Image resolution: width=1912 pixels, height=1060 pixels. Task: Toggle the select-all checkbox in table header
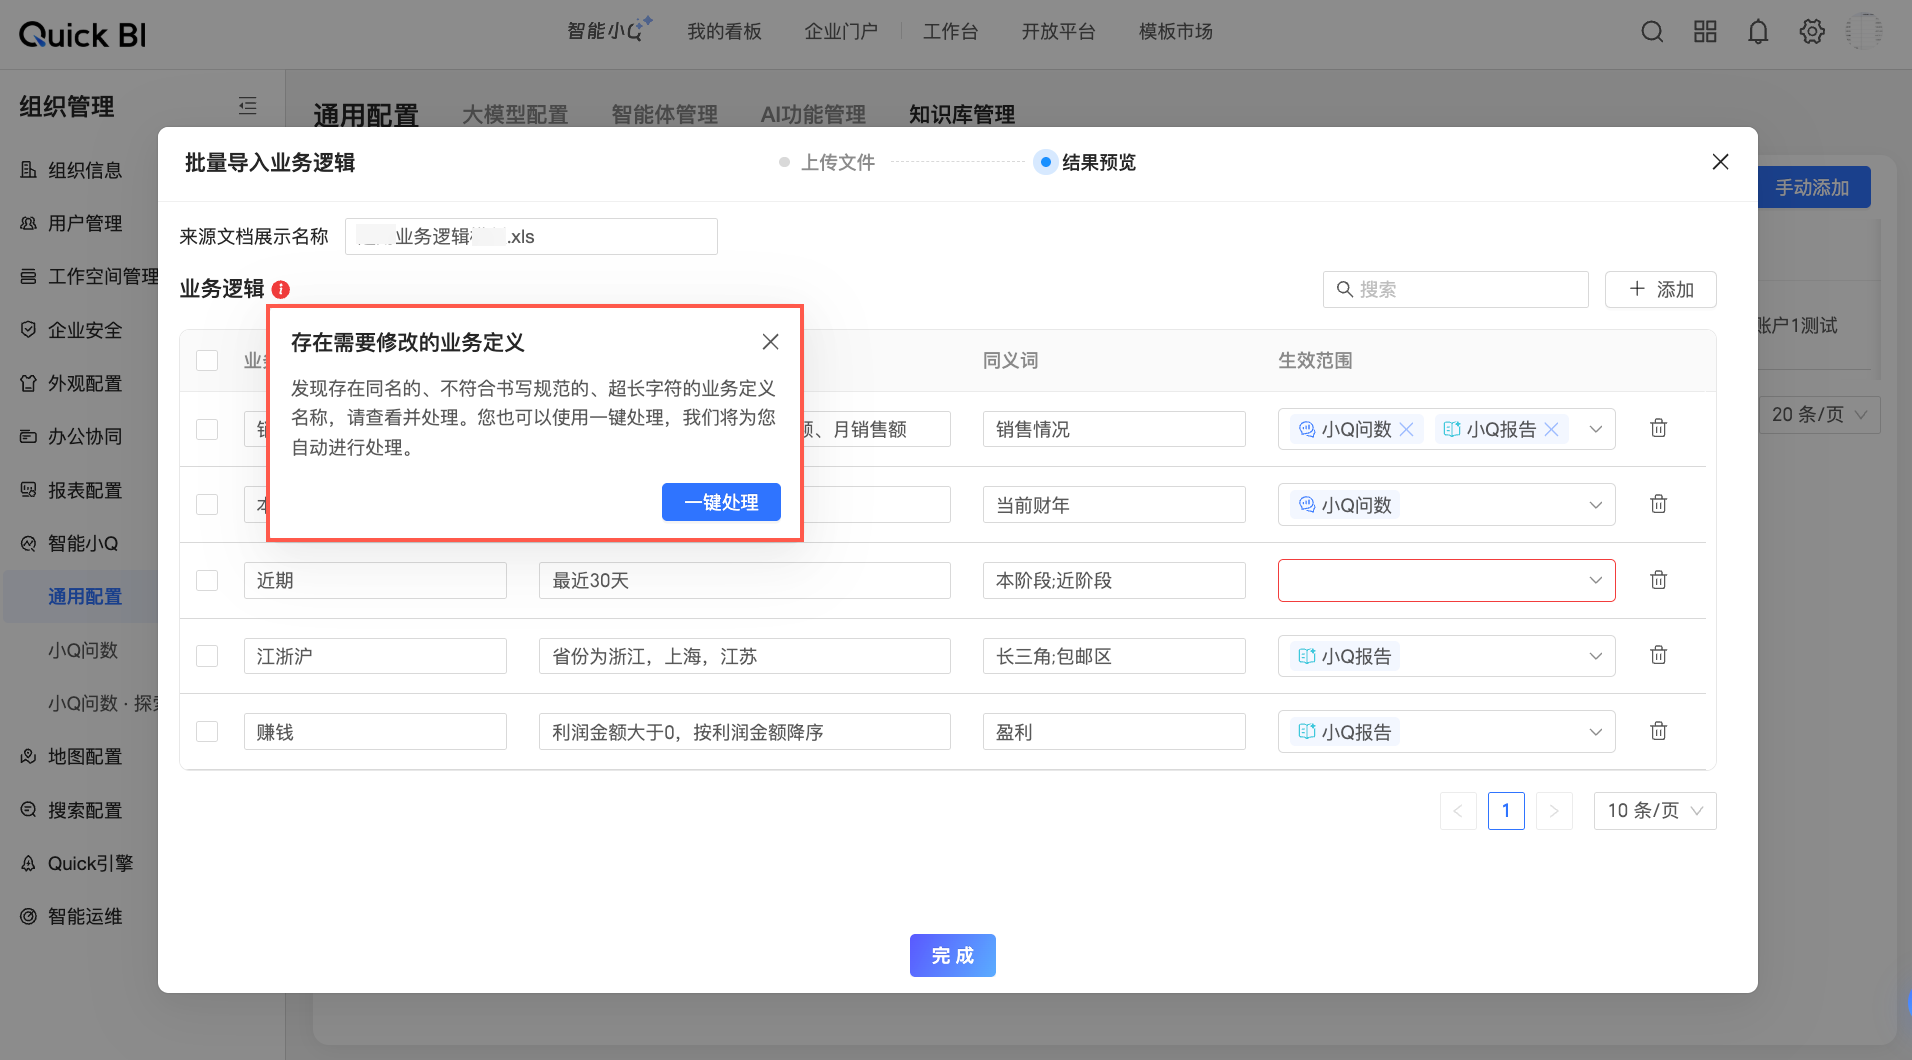click(x=207, y=360)
